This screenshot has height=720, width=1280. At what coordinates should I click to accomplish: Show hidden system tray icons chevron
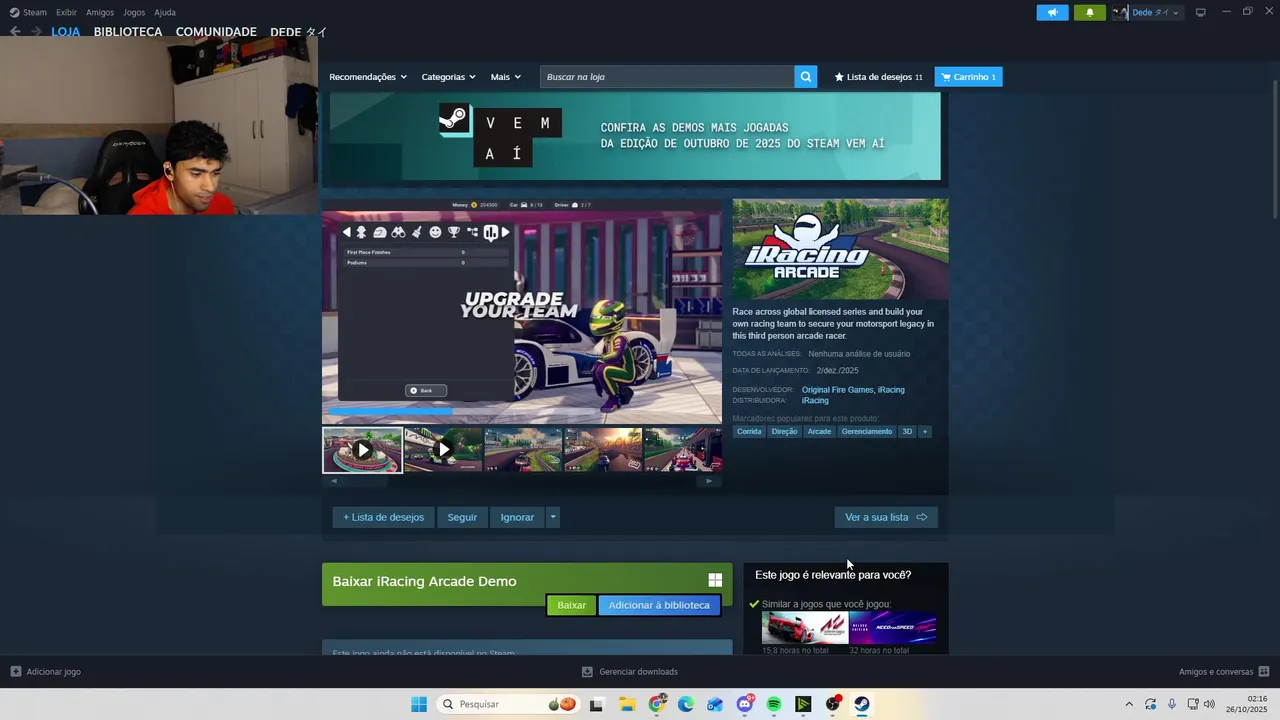pos(1129,704)
